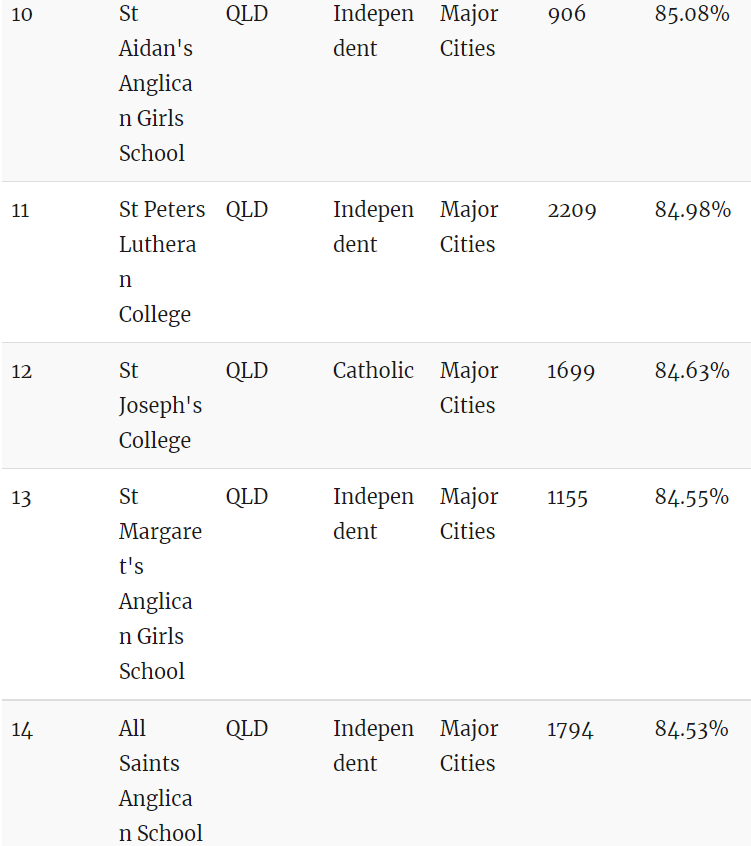Click enrolment figure 2209
Screen dimensions: 751x846
click(572, 210)
